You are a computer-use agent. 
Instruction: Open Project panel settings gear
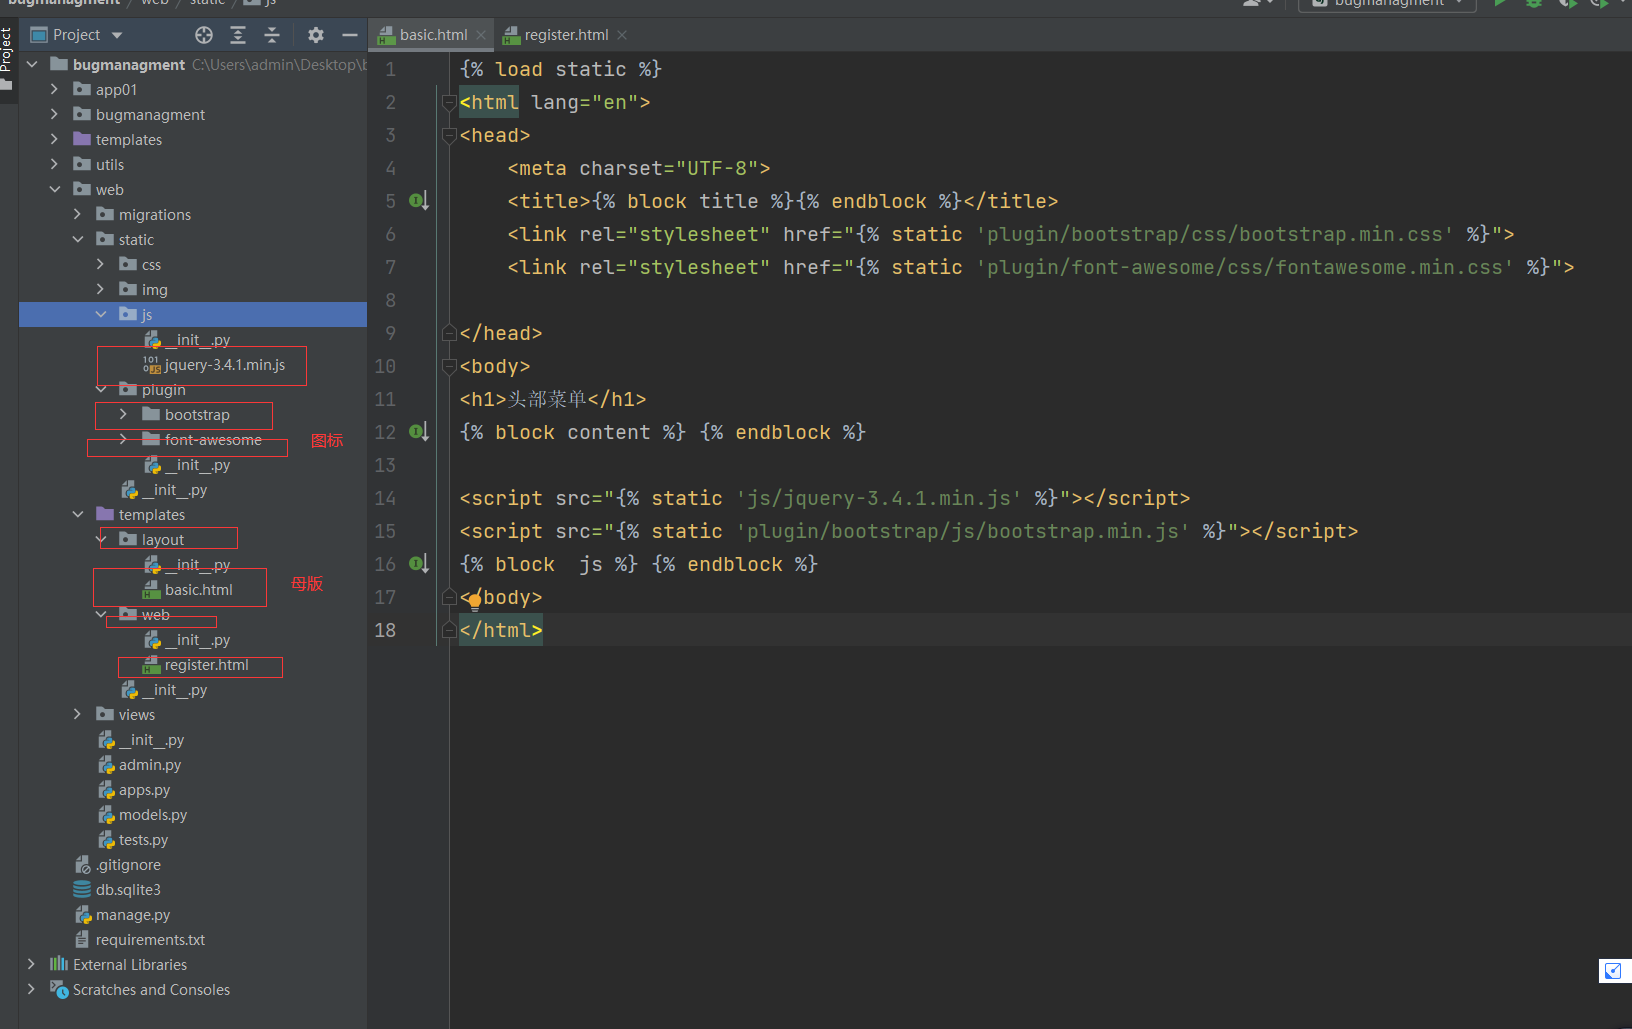pos(316,35)
